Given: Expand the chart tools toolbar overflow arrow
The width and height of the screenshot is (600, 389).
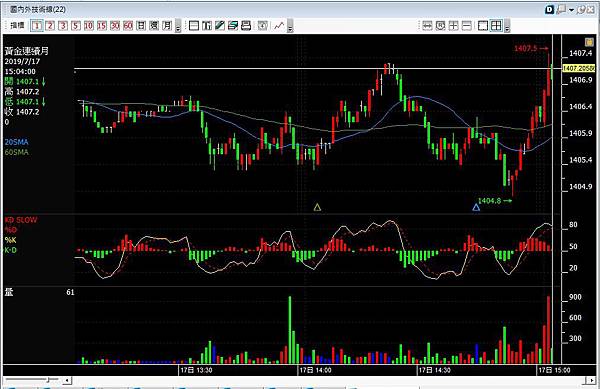Looking at the screenshot, I should click(x=290, y=27).
